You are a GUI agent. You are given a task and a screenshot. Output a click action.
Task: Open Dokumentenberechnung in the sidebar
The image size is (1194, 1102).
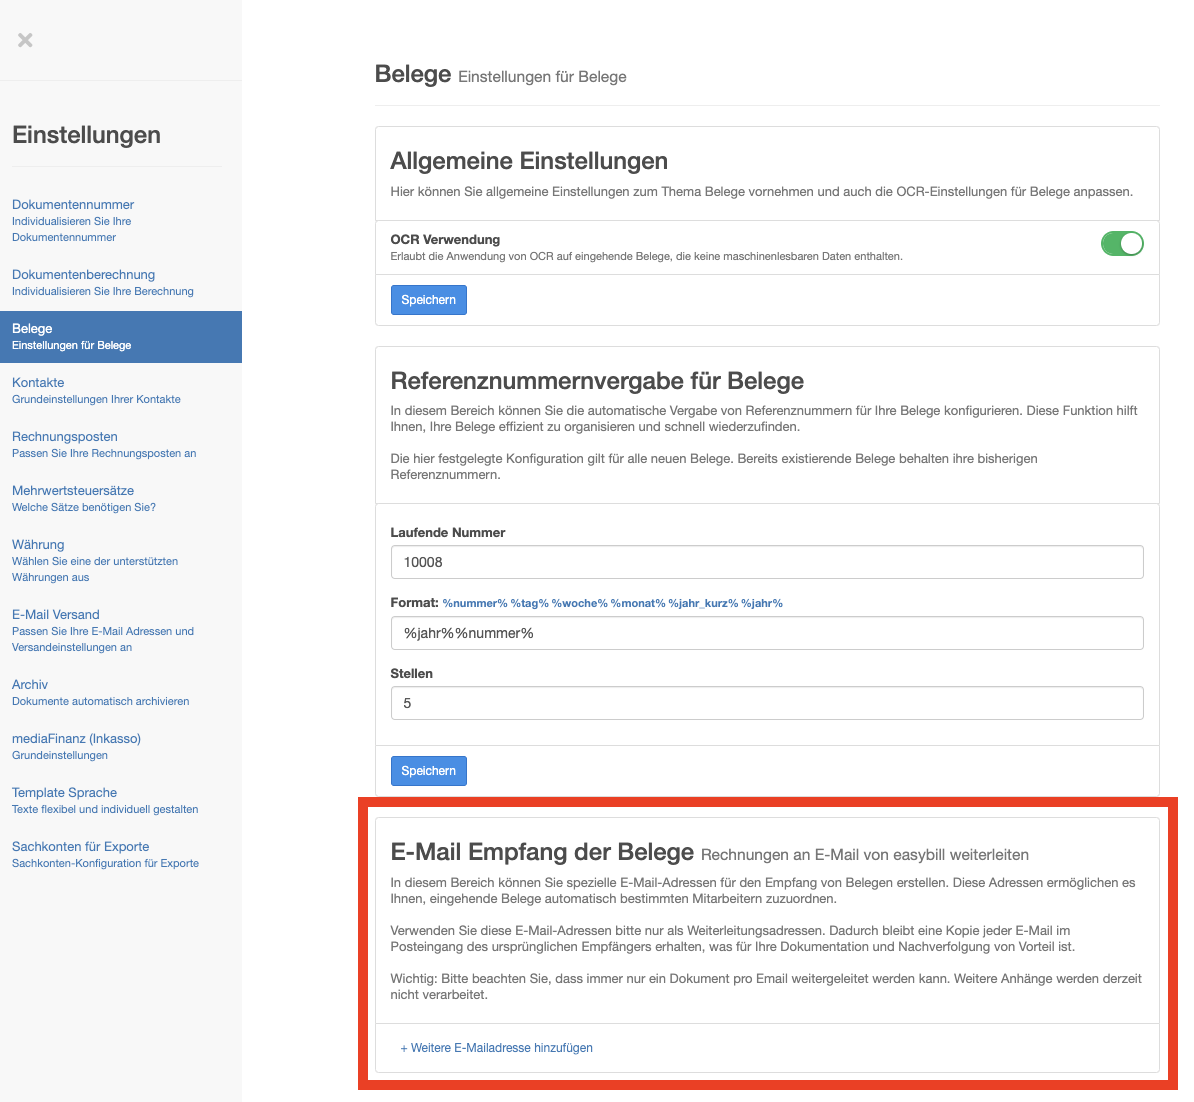coord(83,275)
